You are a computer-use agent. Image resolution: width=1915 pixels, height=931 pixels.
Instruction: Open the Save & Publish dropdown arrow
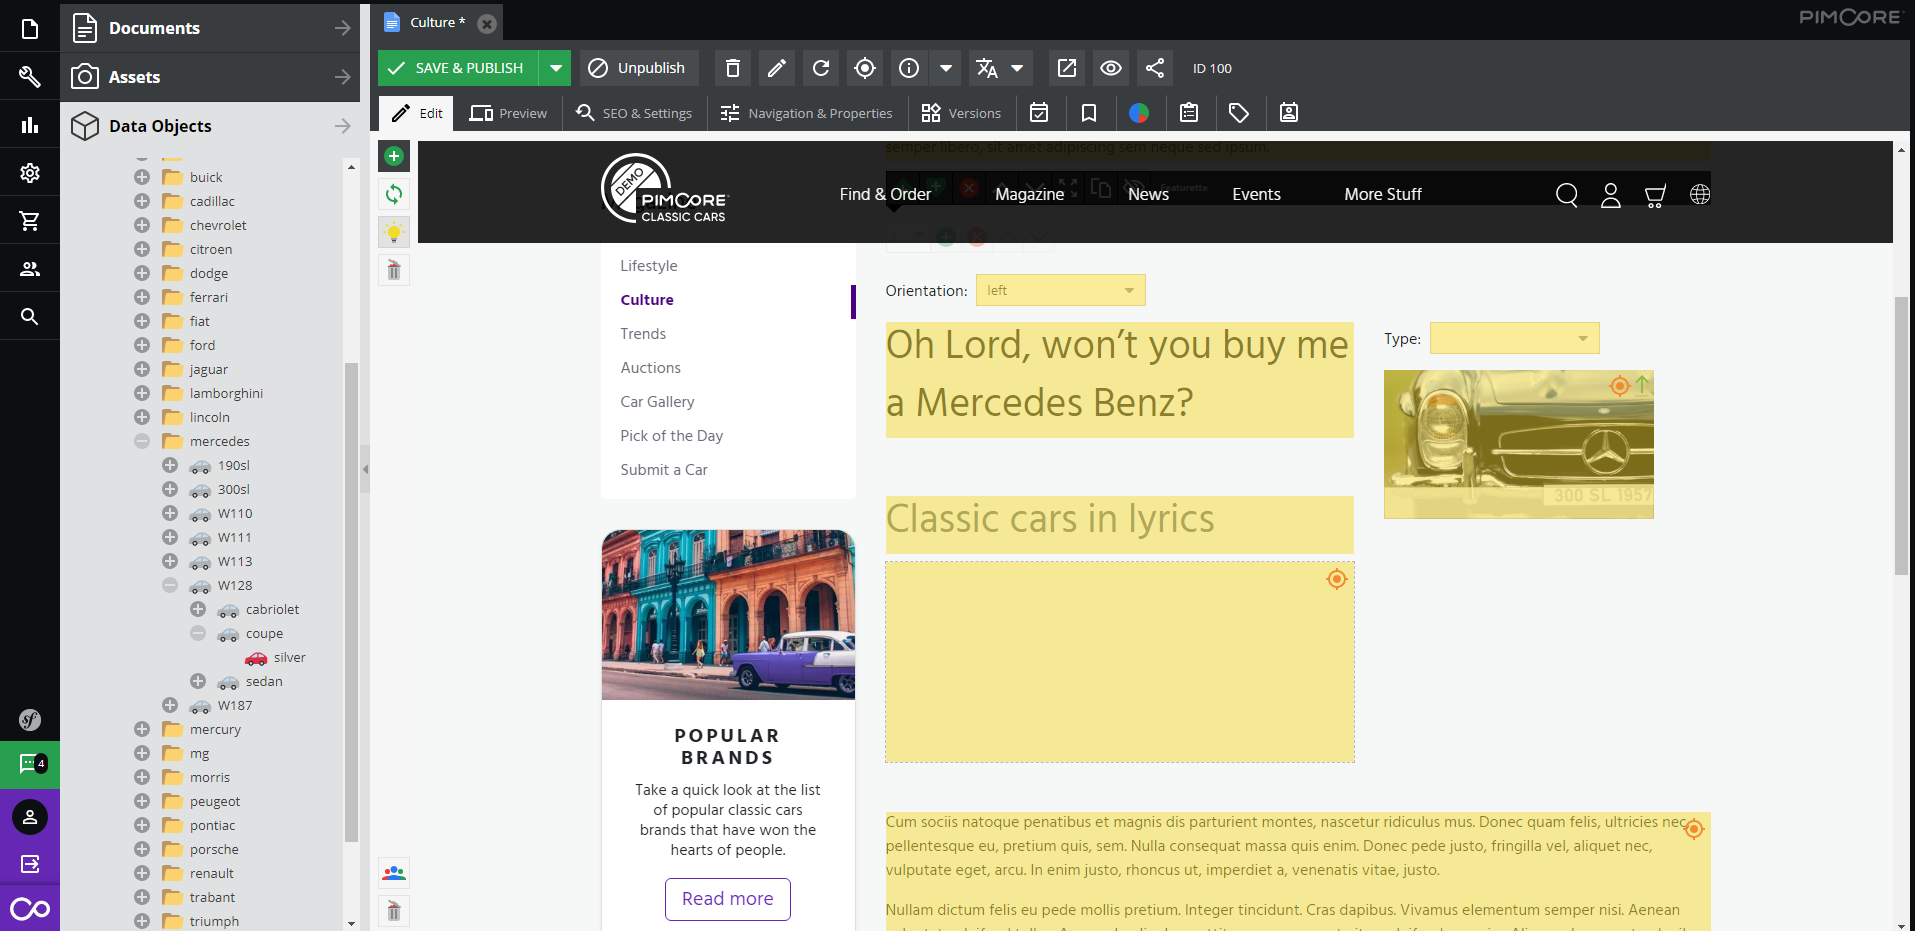(555, 68)
